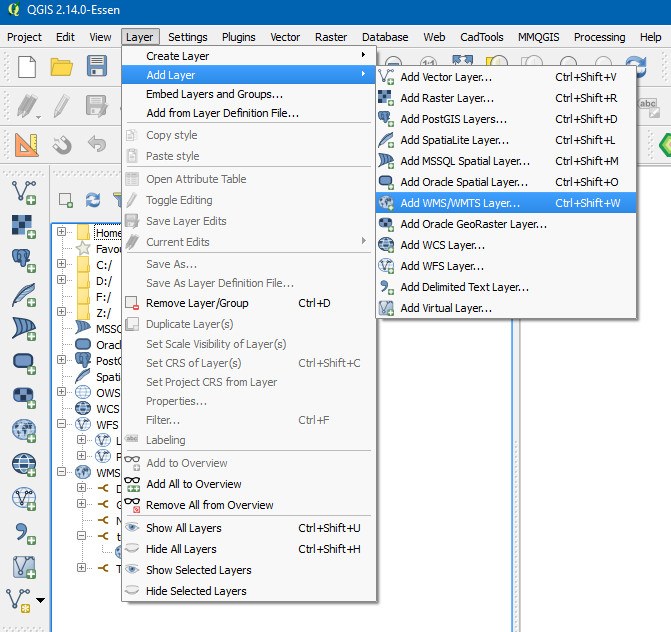
Task: Collapse the WFS browser tree node
Action: (x=62, y=424)
